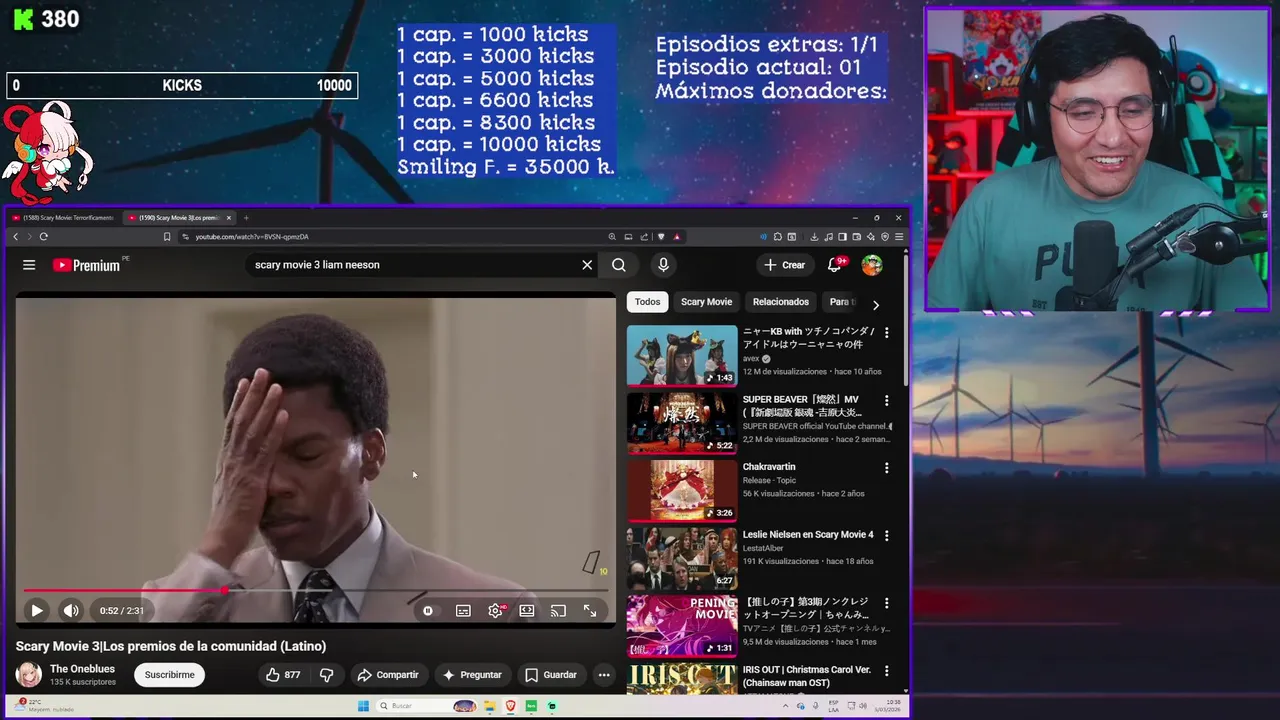Dislike the Scary Movie 3 video
Image resolution: width=1280 pixels, height=720 pixels.
326,675
